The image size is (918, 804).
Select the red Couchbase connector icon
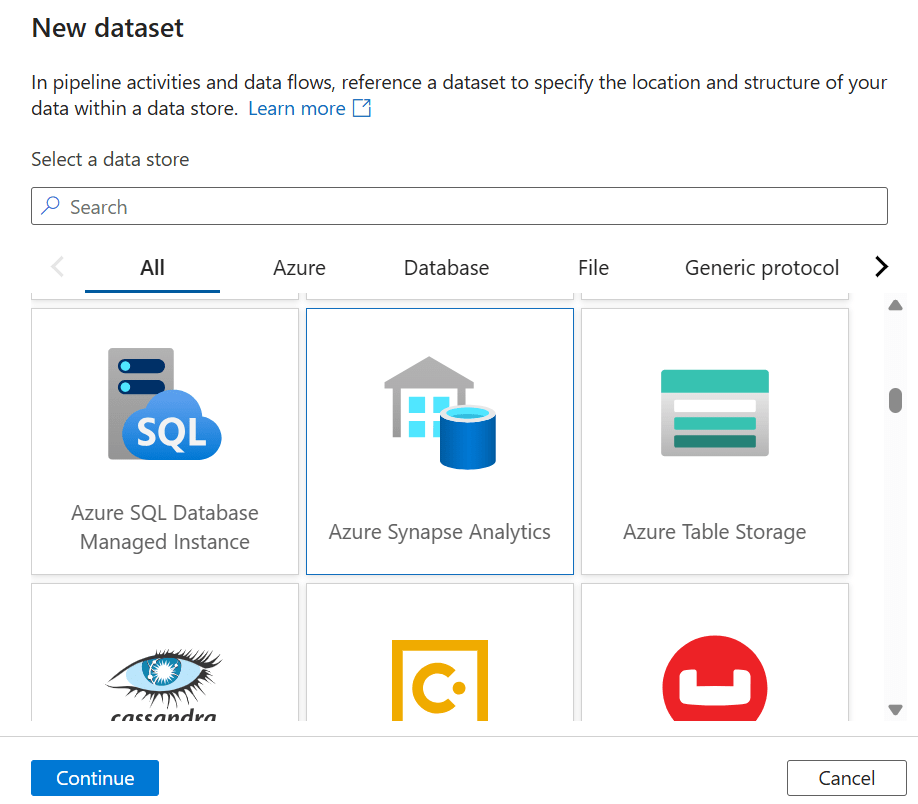point(714,680)
